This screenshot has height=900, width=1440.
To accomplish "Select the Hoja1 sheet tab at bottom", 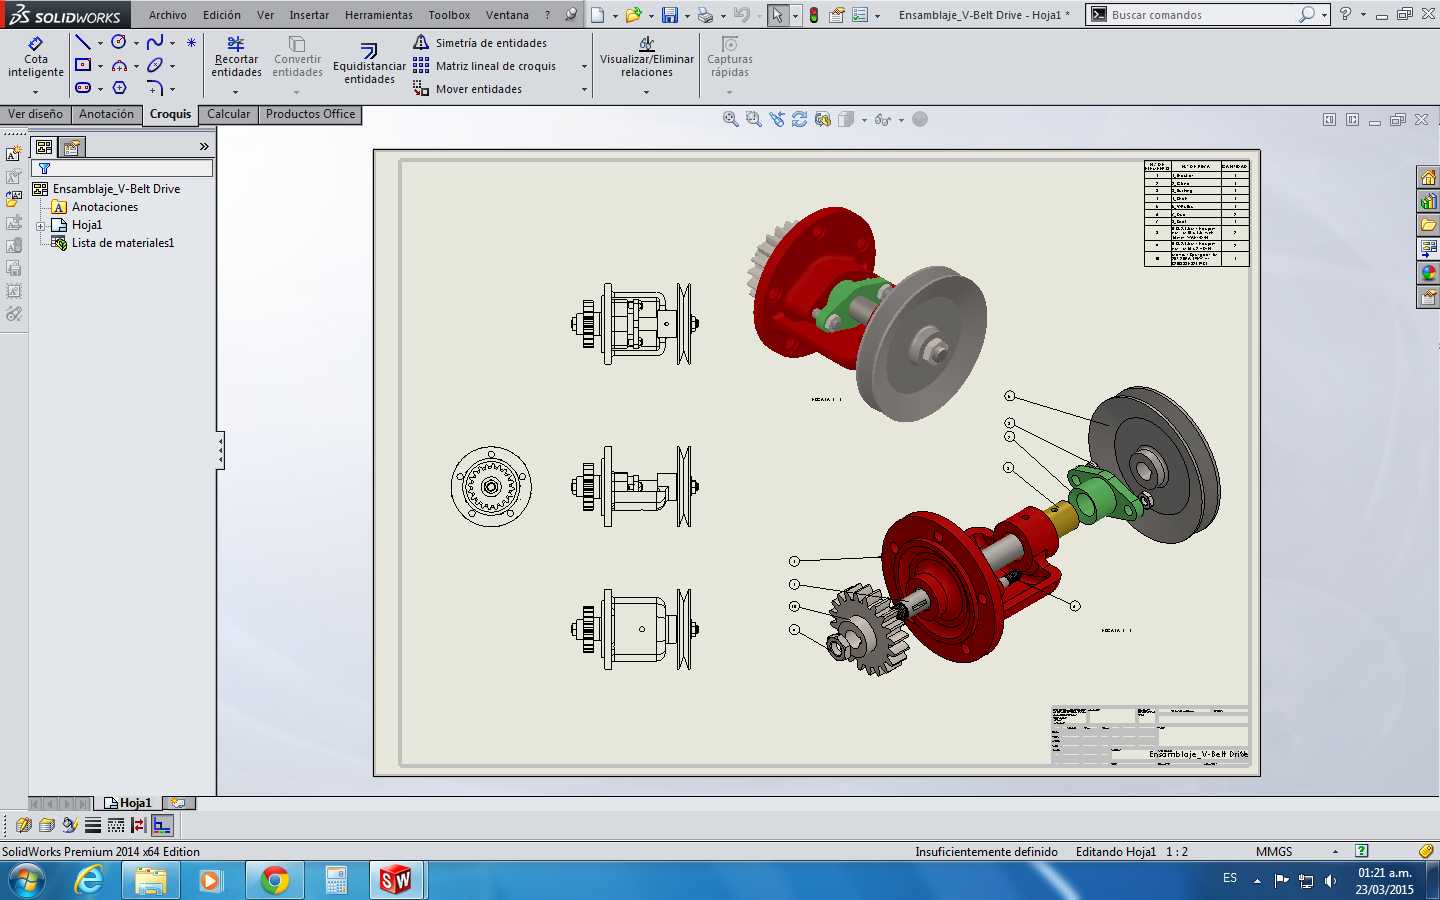I will pyautogui.click(x=129, y=803).
